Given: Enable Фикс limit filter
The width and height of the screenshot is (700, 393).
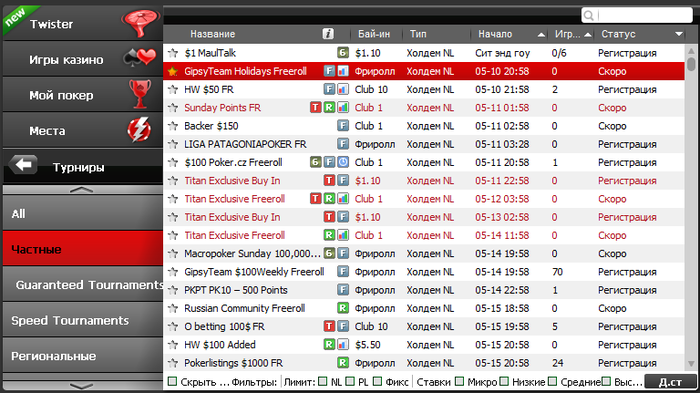Looking at the screenshot, I should click(378, 381).
